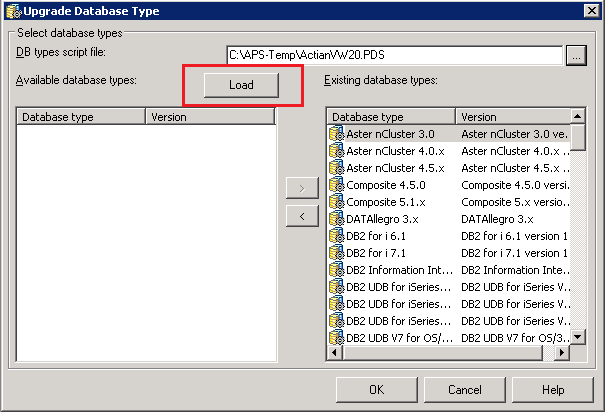Sort available list by Version header
Viewport: 606px width, 412px height.
tap(210, 117)
